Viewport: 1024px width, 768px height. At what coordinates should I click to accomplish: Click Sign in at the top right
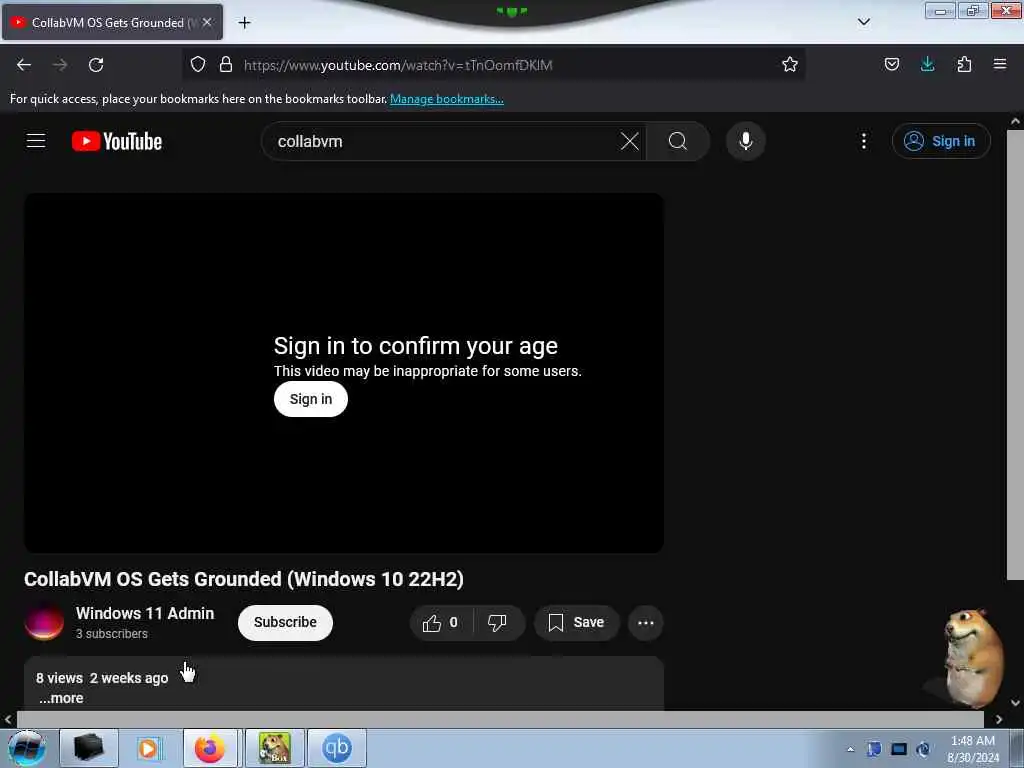click(x=941, y=141)
